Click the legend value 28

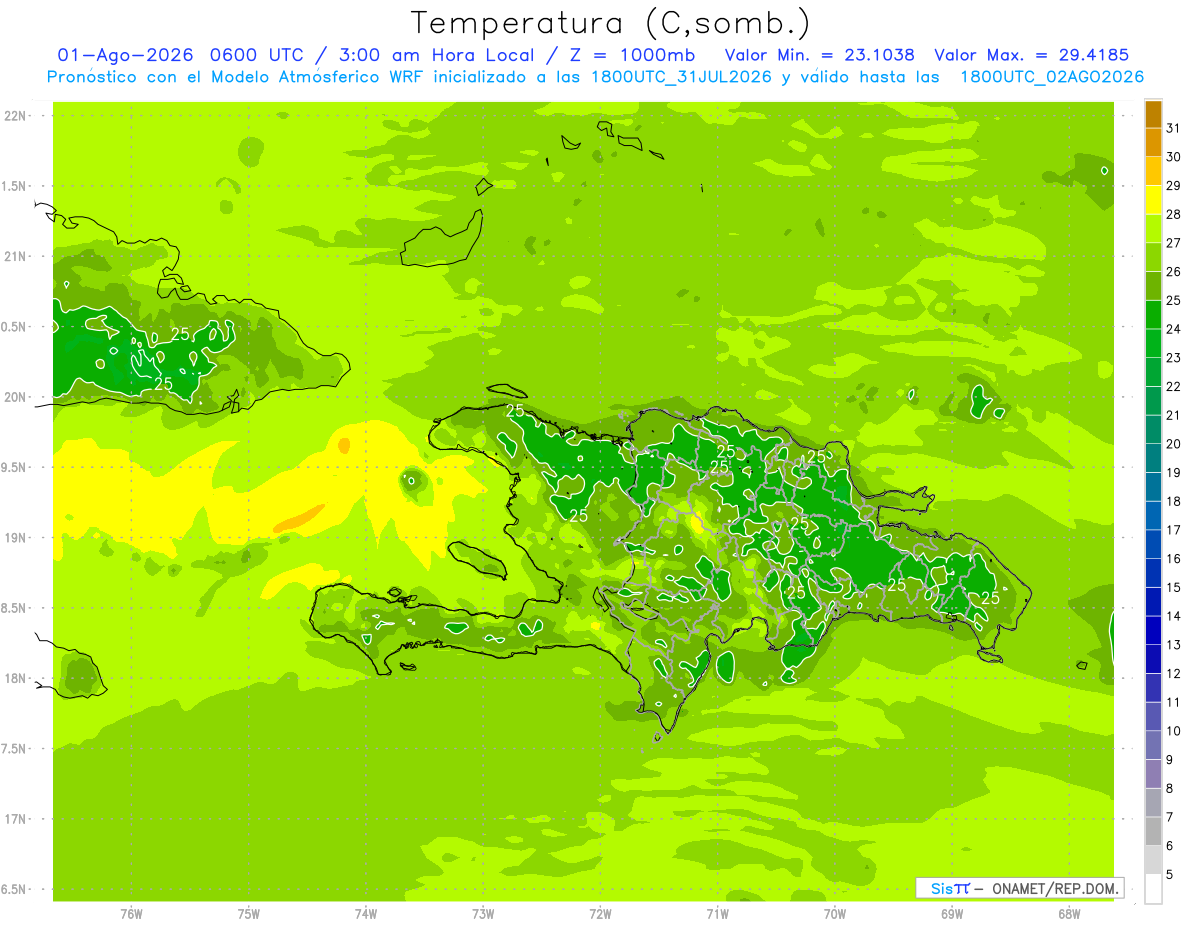(1174, 214)
